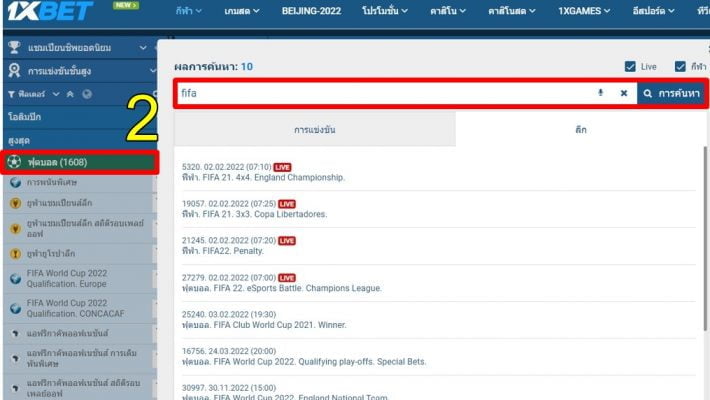Click the 1XBET logo
Image resolution: width=710 pixels, height=400 pixels.
pyautogui.click(x=50, y=11)
